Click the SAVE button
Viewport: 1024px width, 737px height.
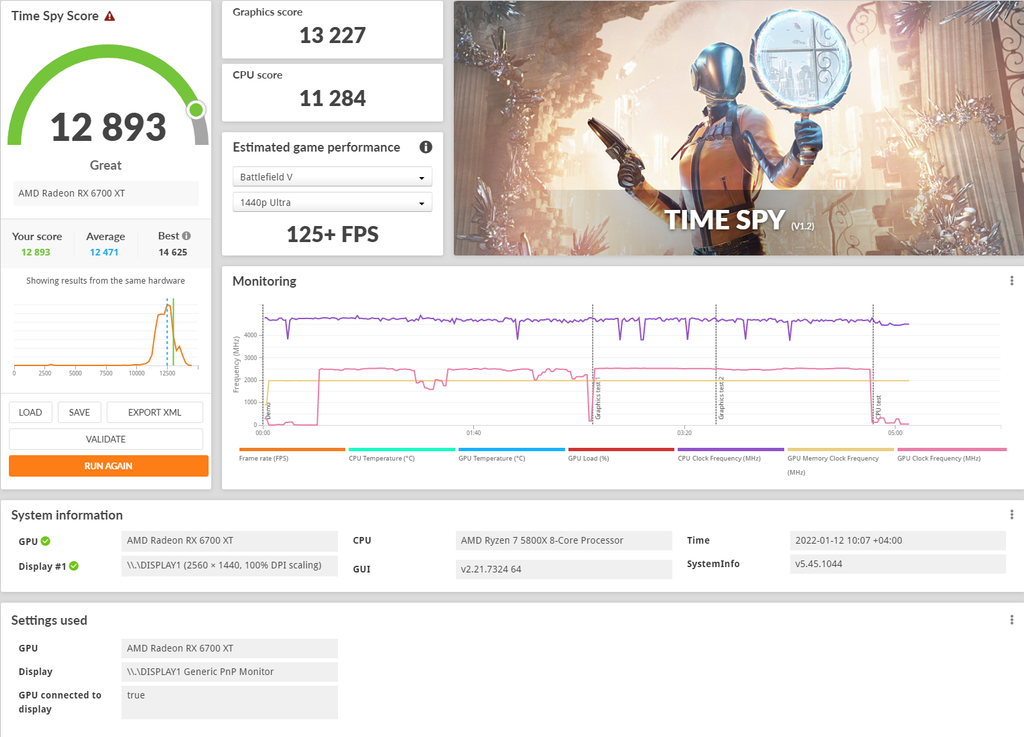[x=80, y=413]
